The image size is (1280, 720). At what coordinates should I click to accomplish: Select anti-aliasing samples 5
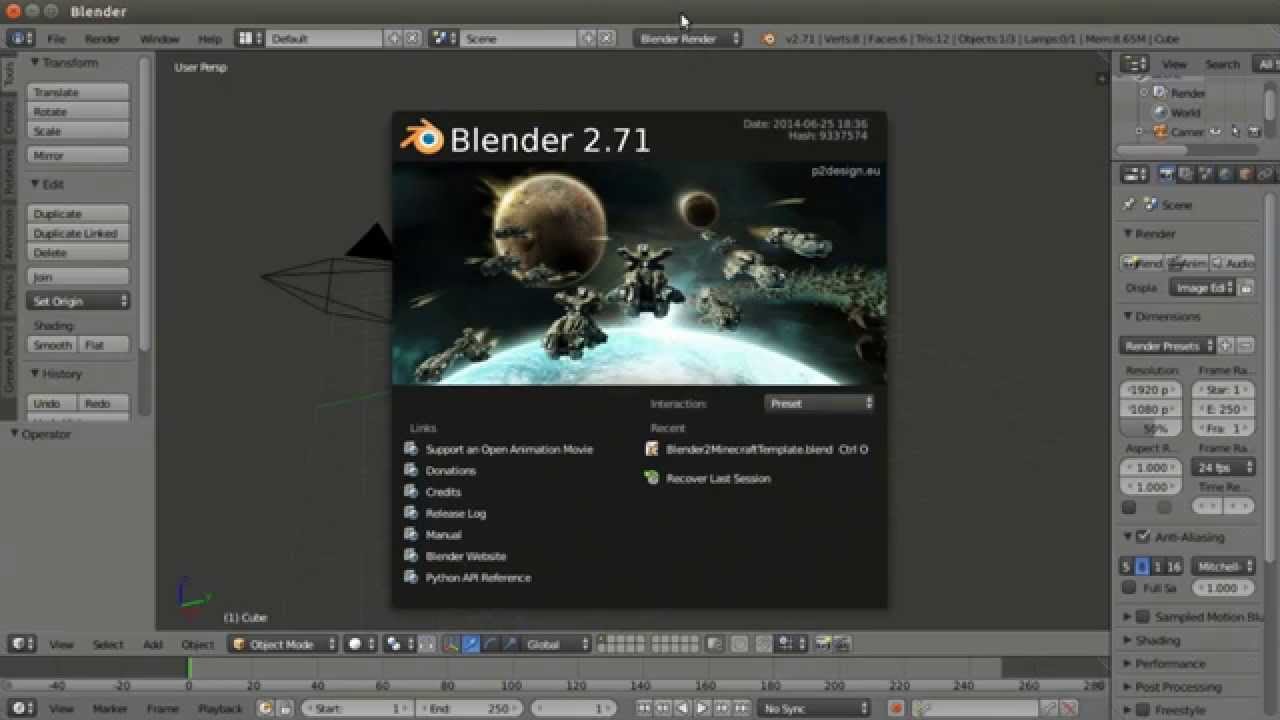[1126, 567]
